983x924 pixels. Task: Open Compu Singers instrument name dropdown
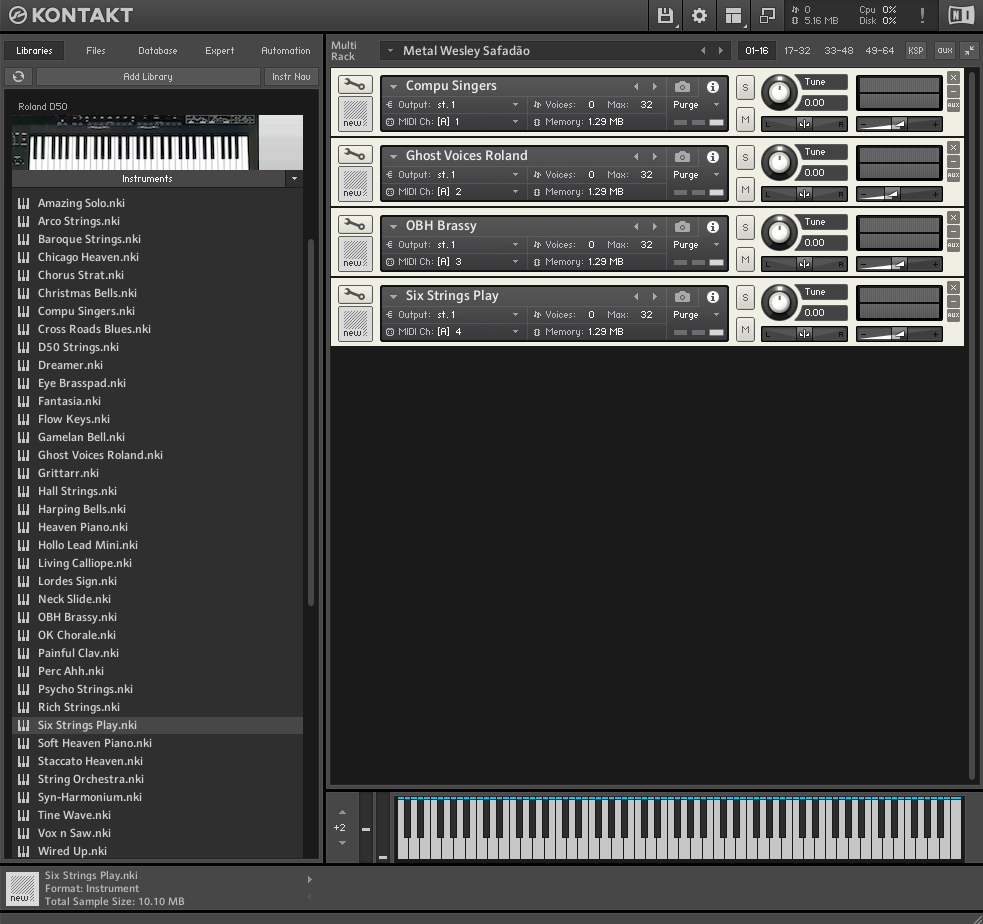coord(394,87)
